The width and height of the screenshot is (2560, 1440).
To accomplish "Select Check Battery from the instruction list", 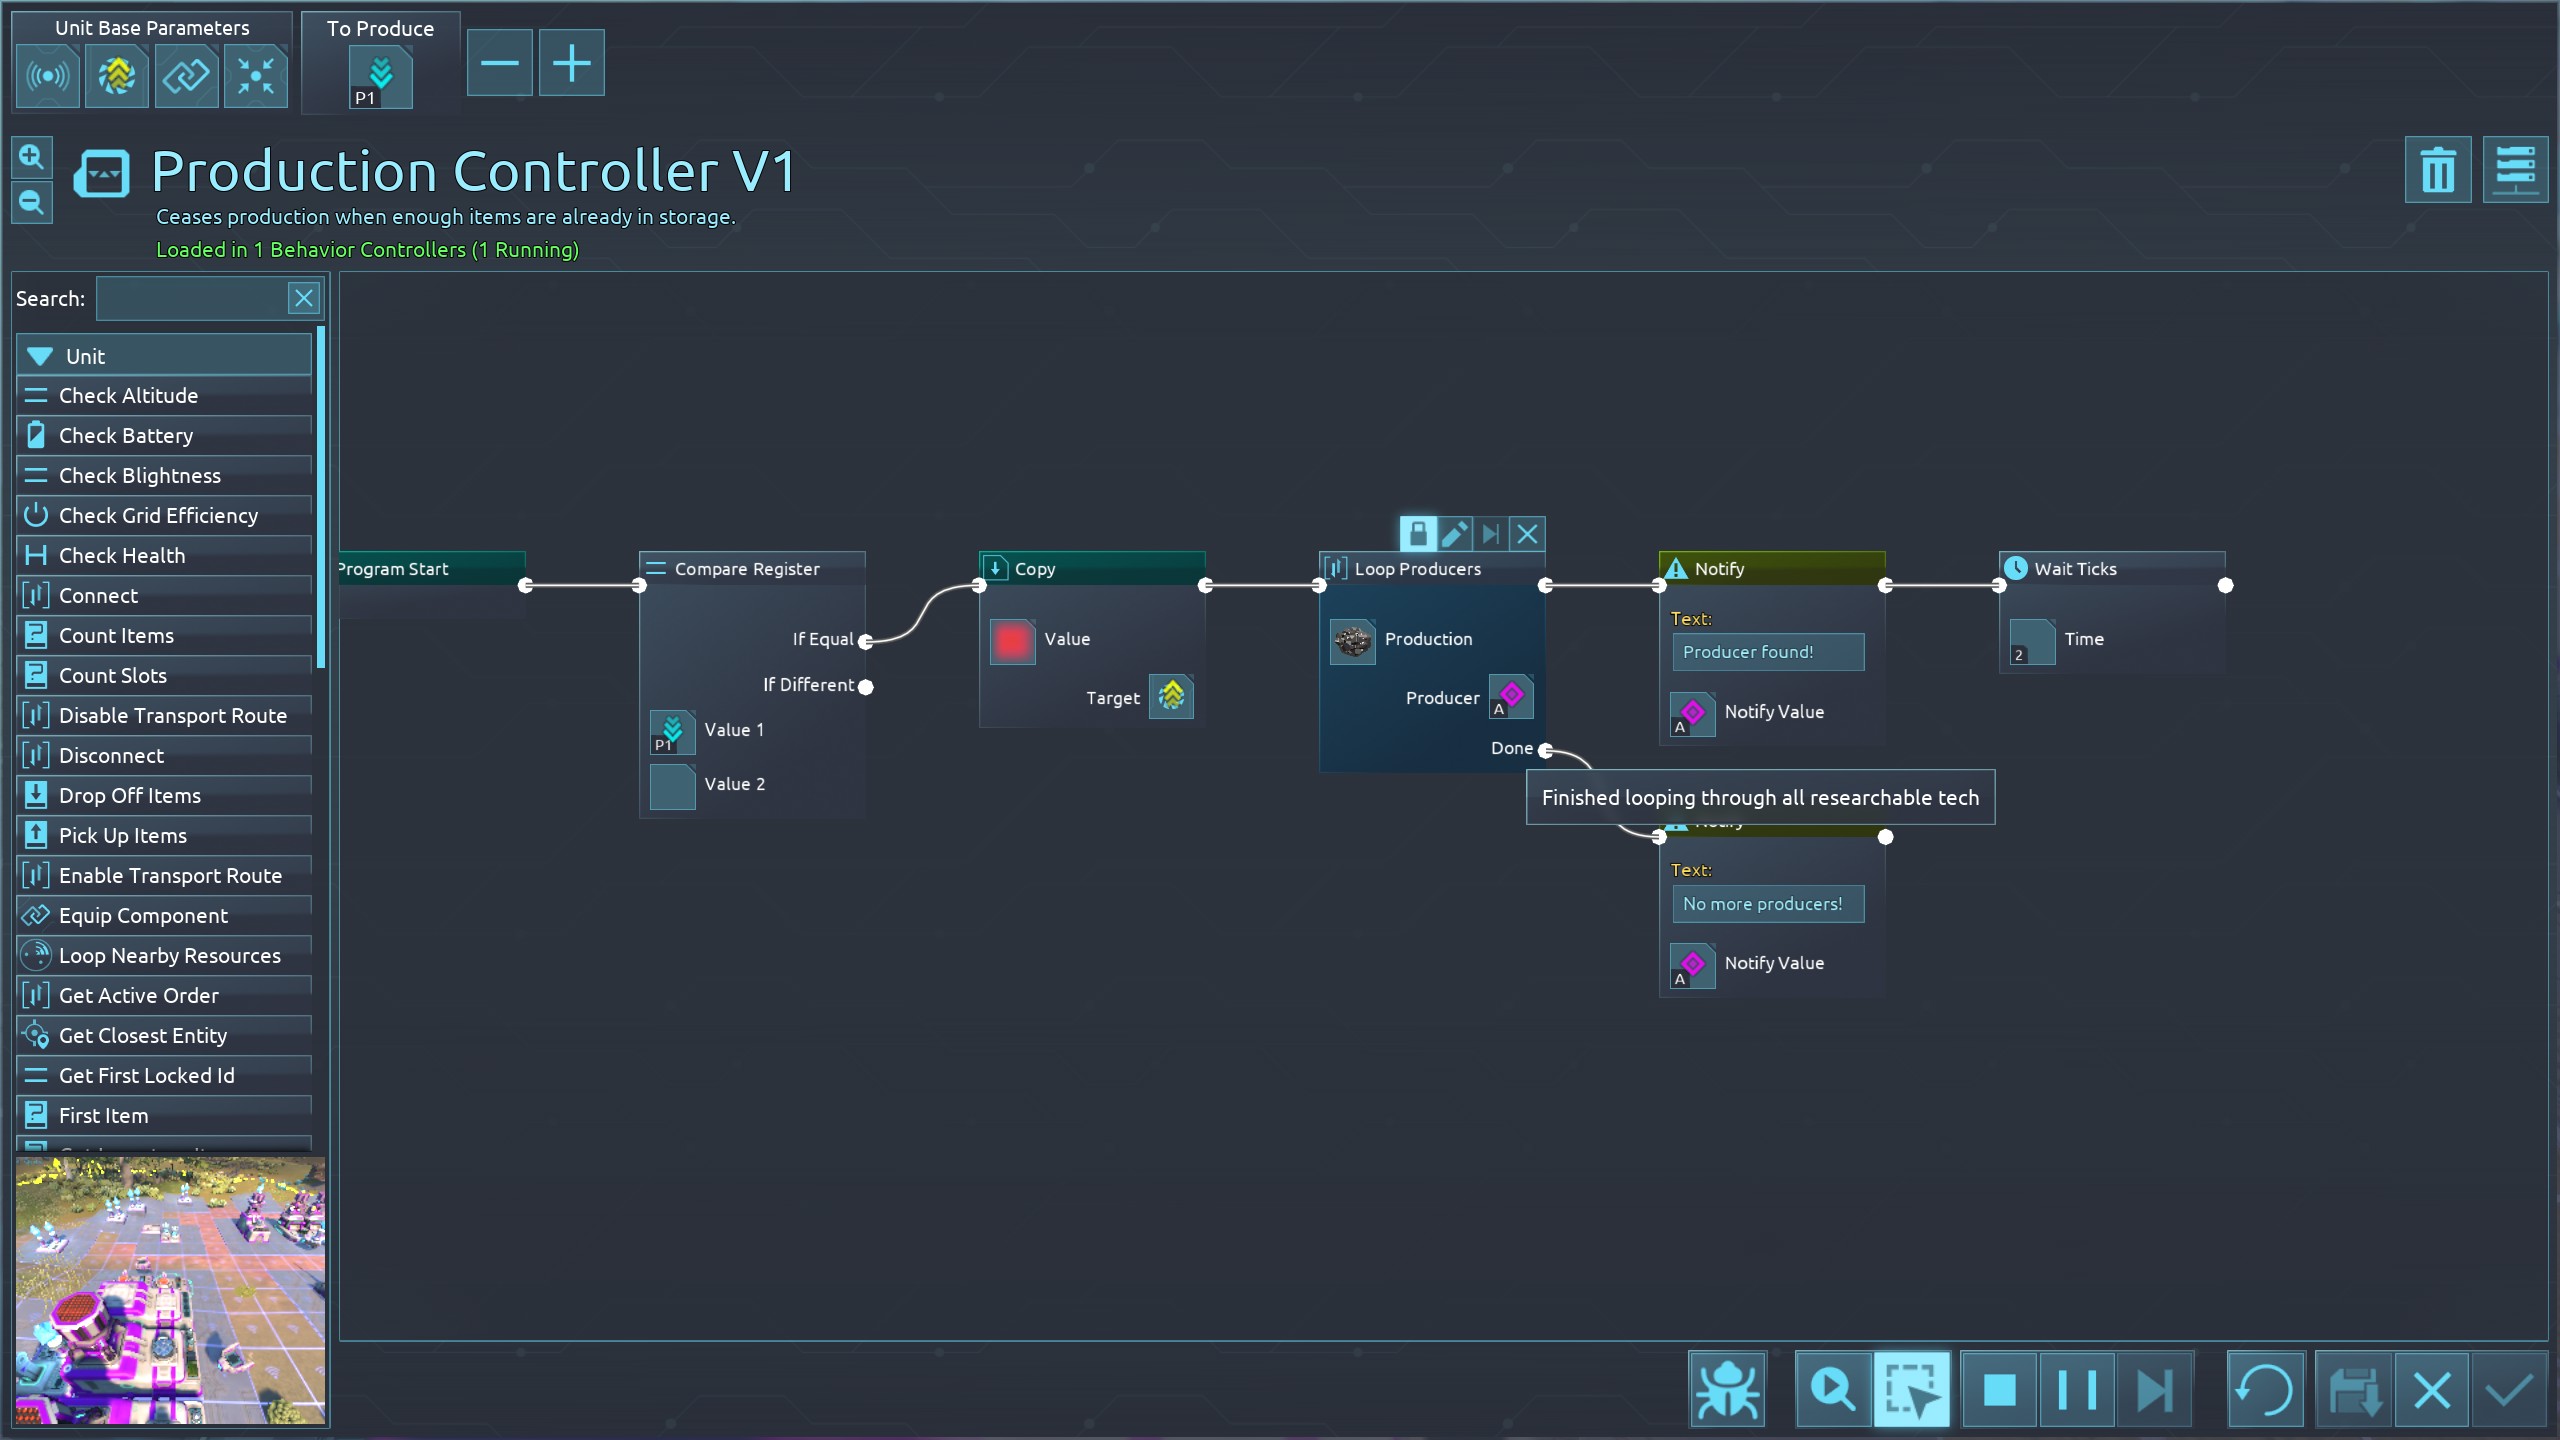I will [126, 435].
